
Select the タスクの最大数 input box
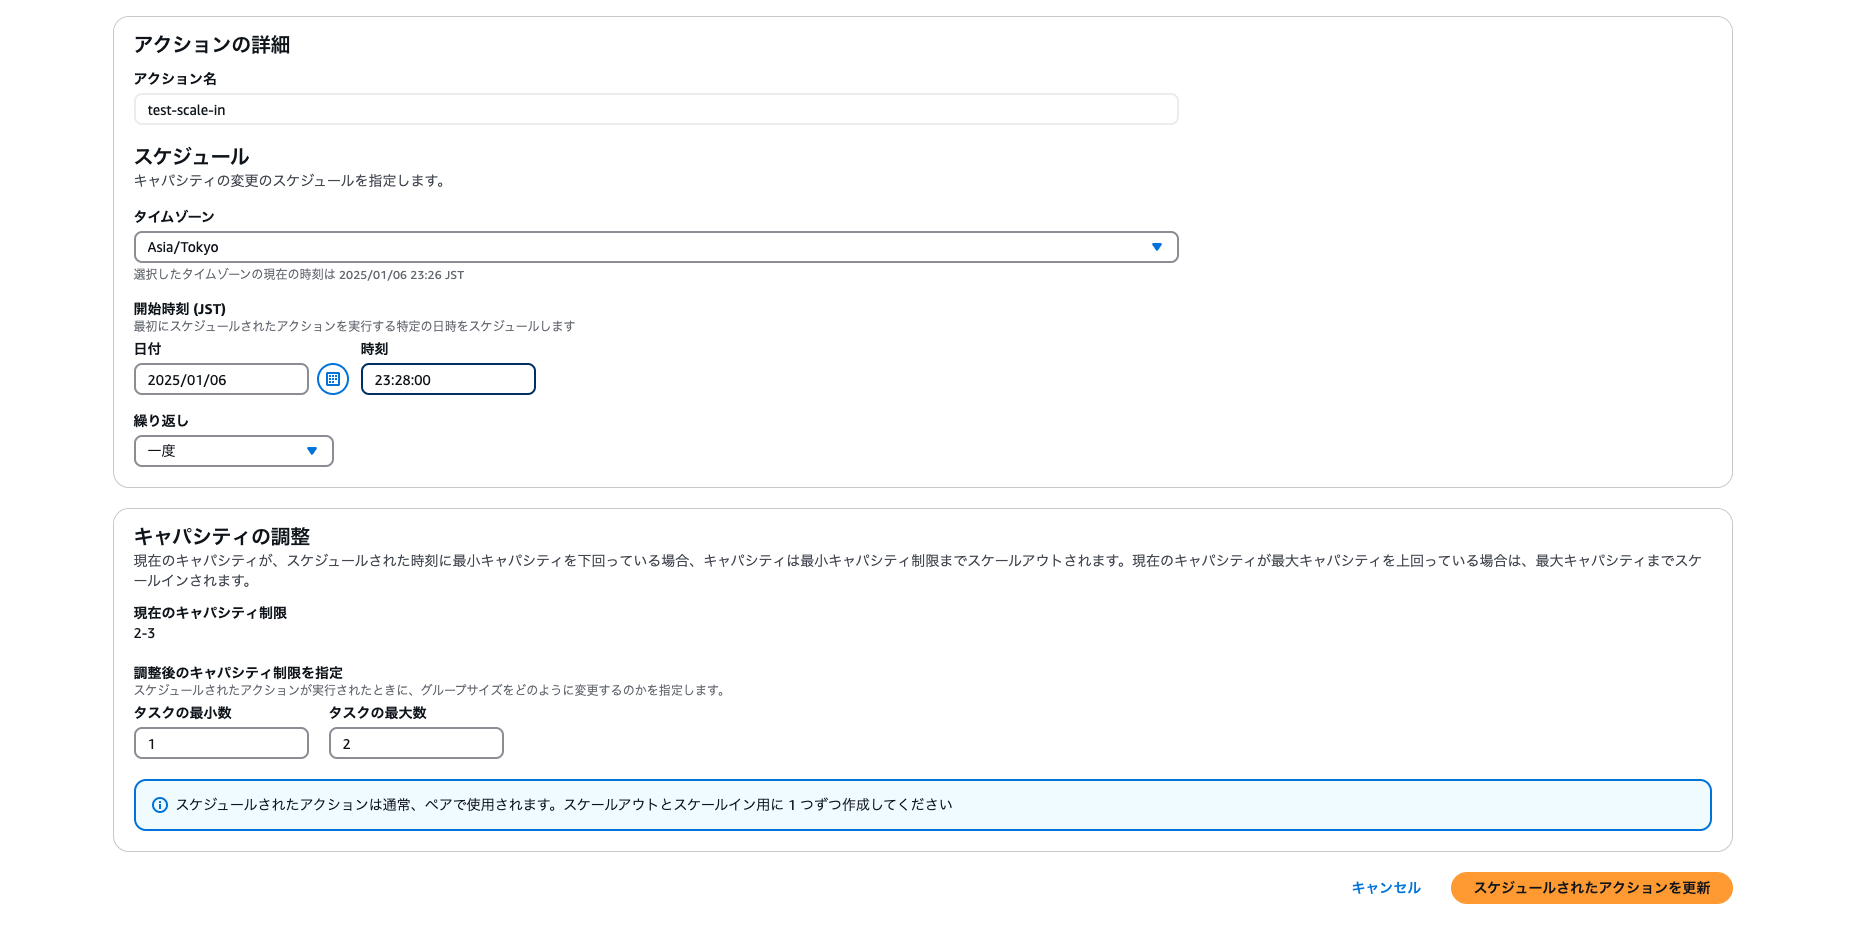coord(415,744)
